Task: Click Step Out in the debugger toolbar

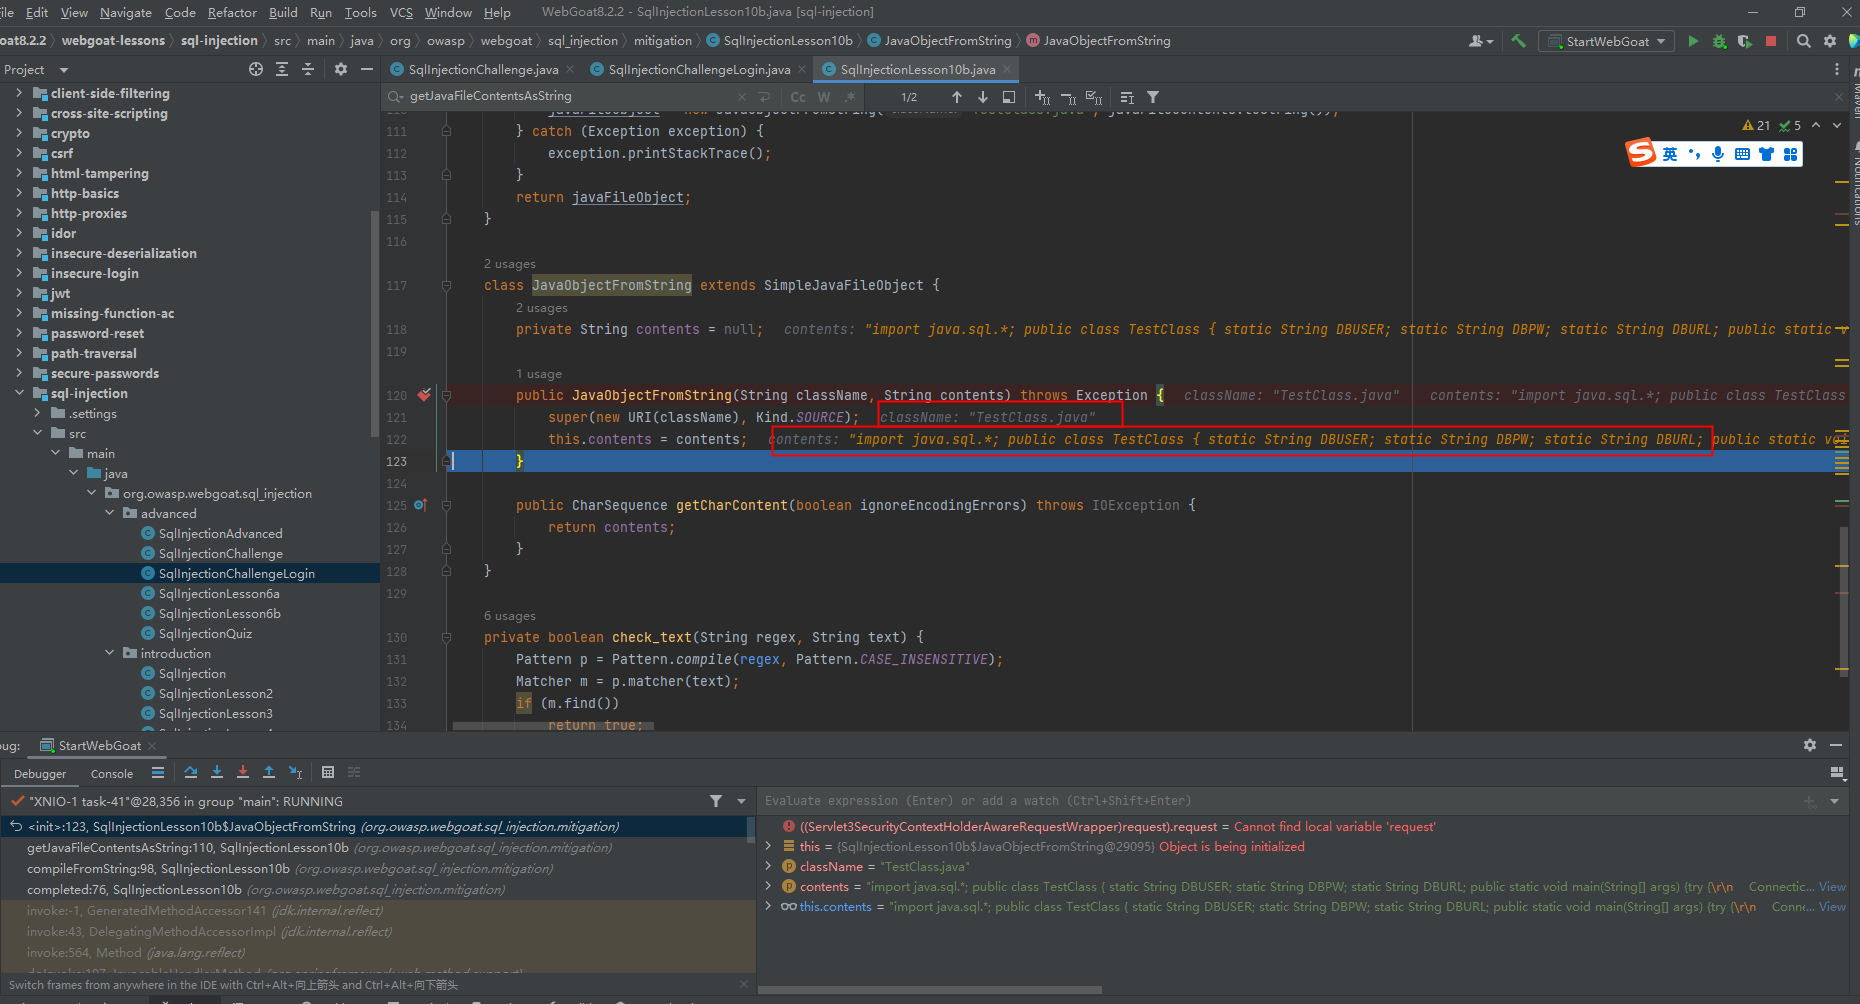Action: (269, 772)
